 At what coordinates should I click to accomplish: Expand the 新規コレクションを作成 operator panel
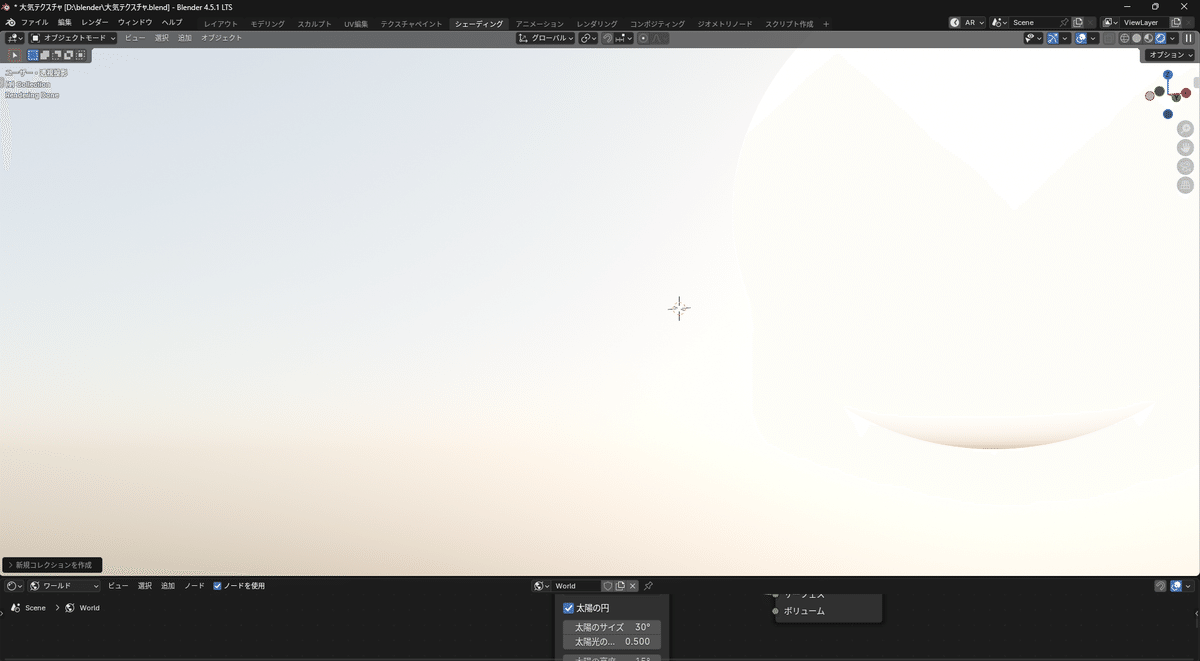coord(53,565)
